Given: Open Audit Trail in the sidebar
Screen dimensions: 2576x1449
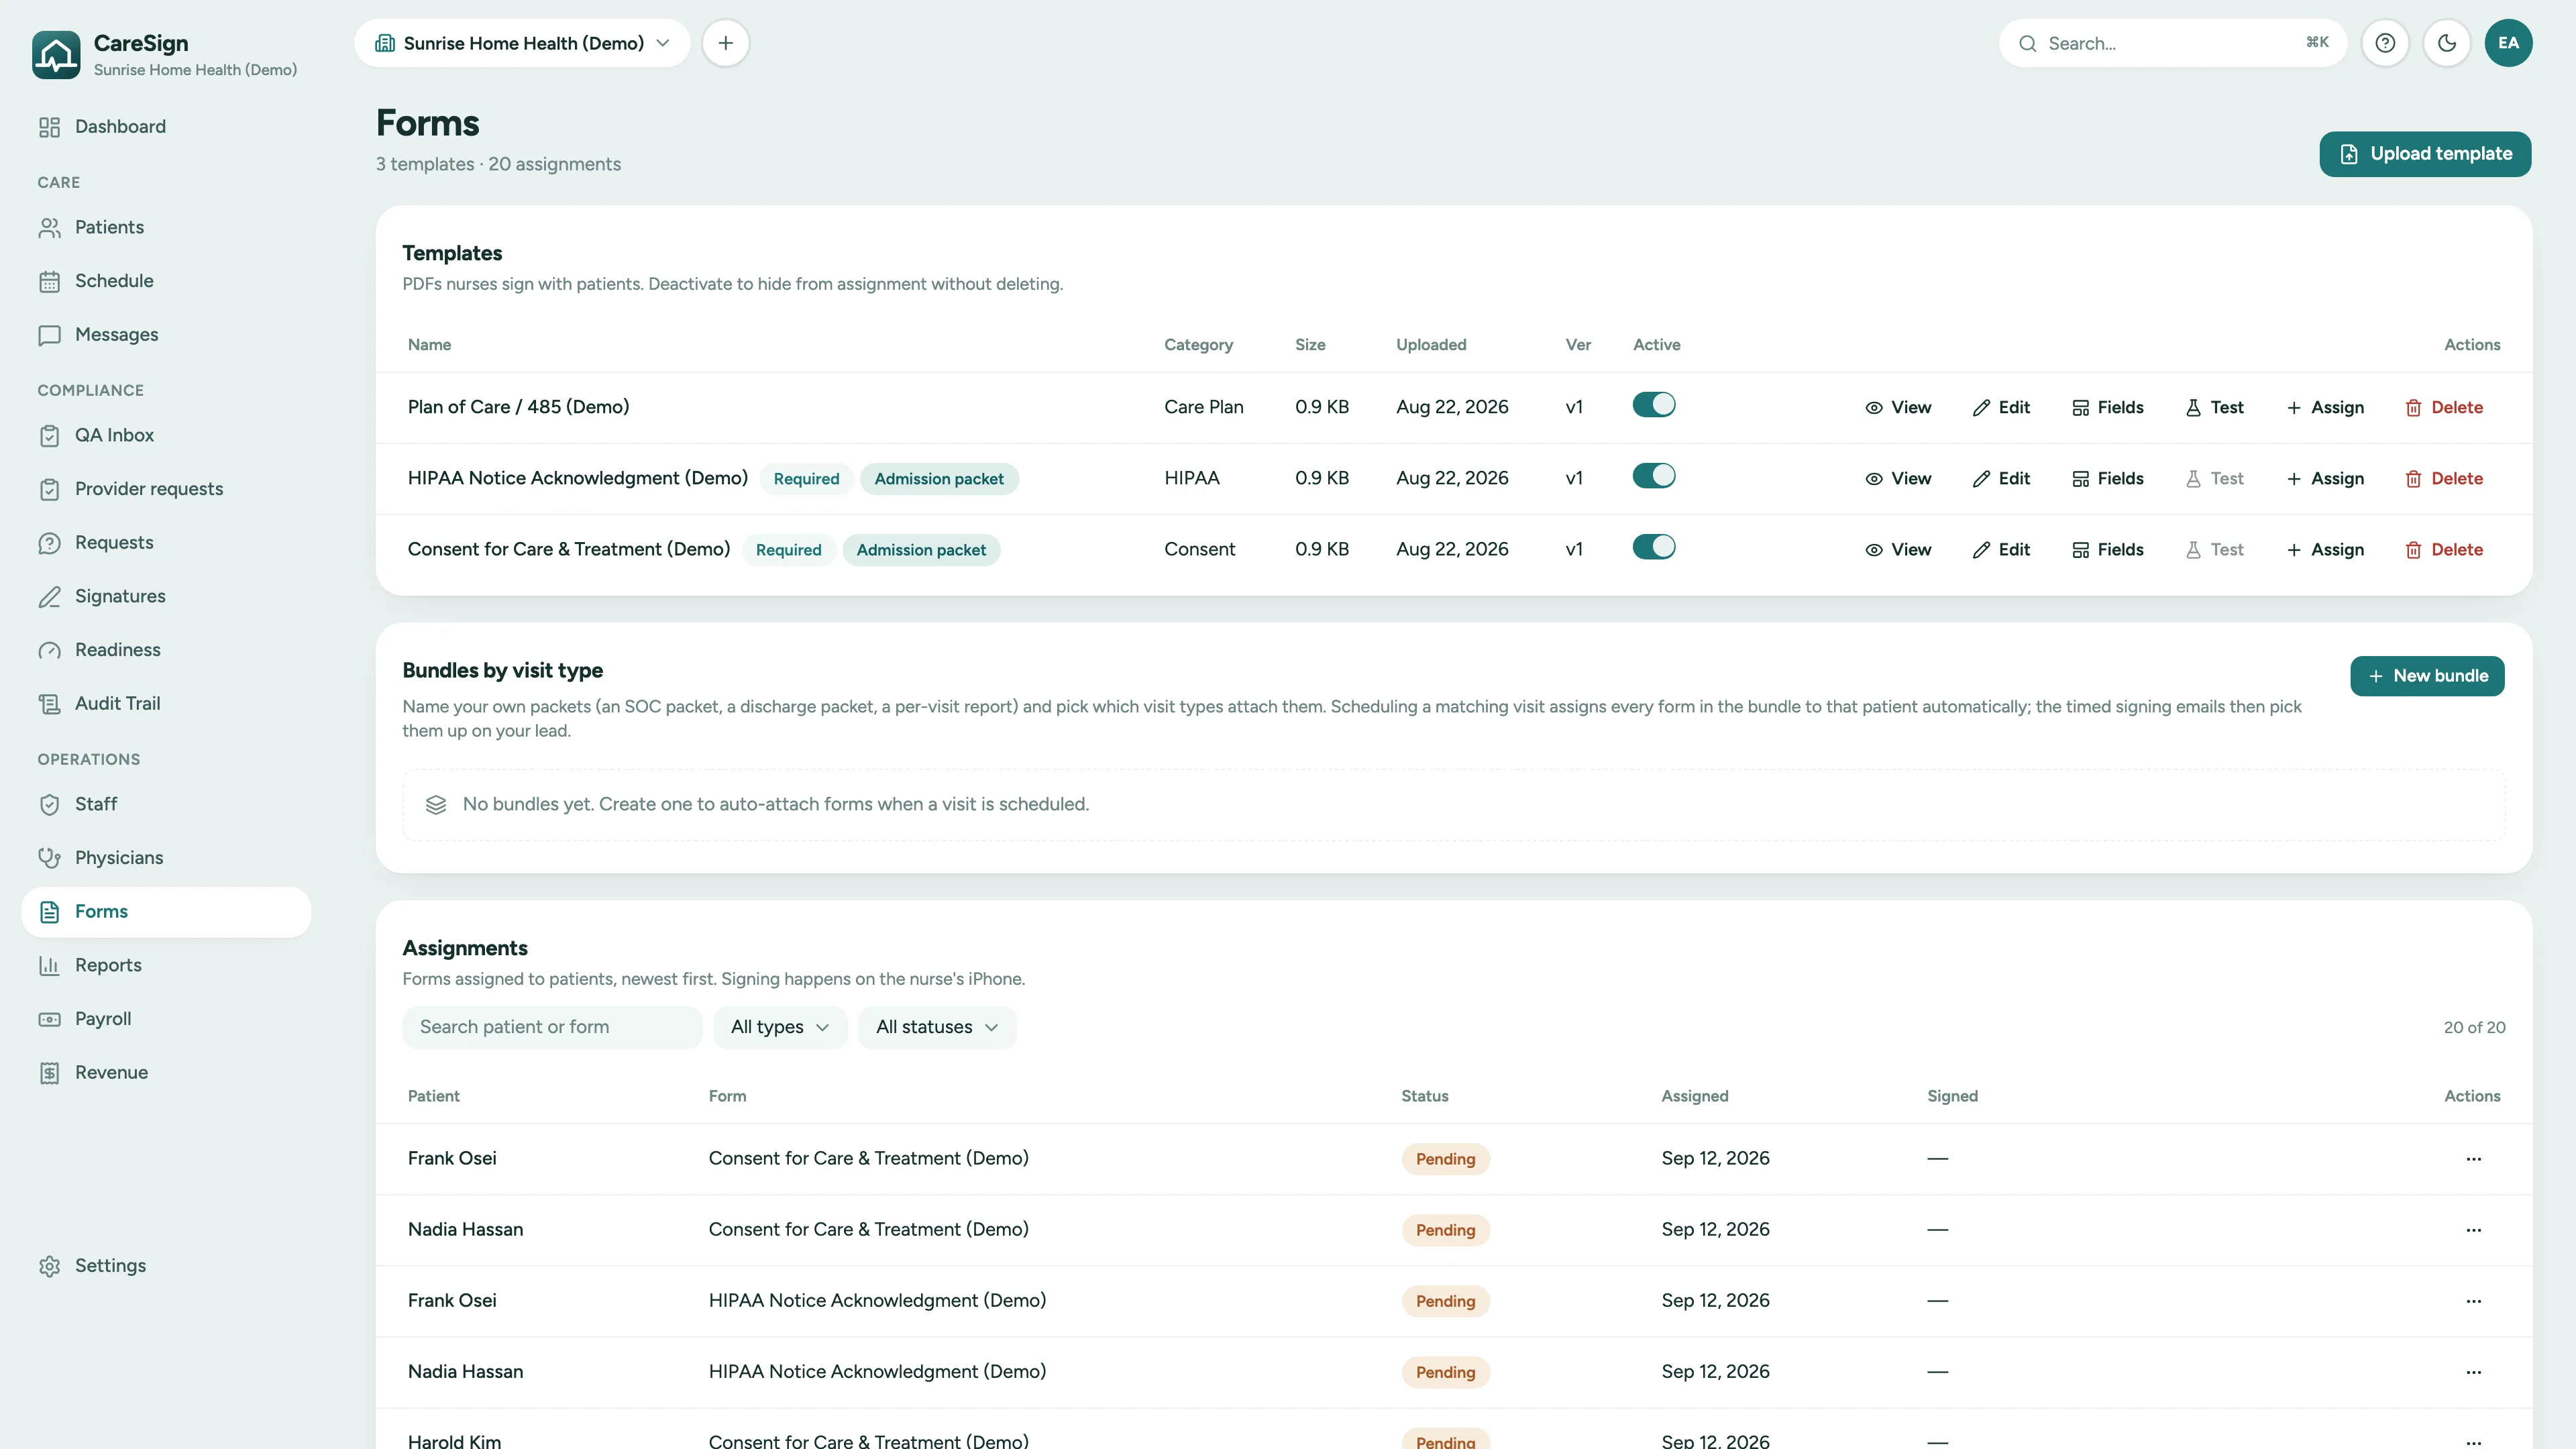Looking at the screenshot, I should click(x=166, y=703).
